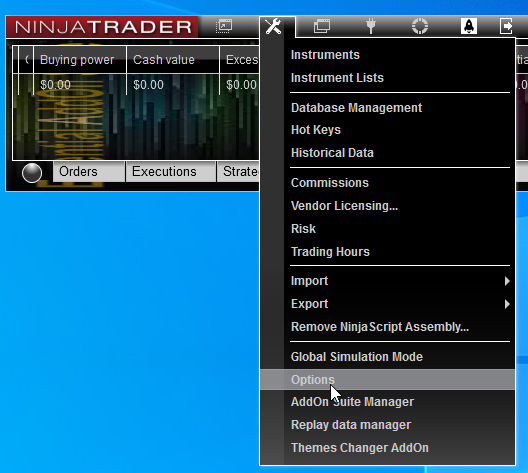
Task: Open Instruments from the Tools menu
Action: pos(387,55)
